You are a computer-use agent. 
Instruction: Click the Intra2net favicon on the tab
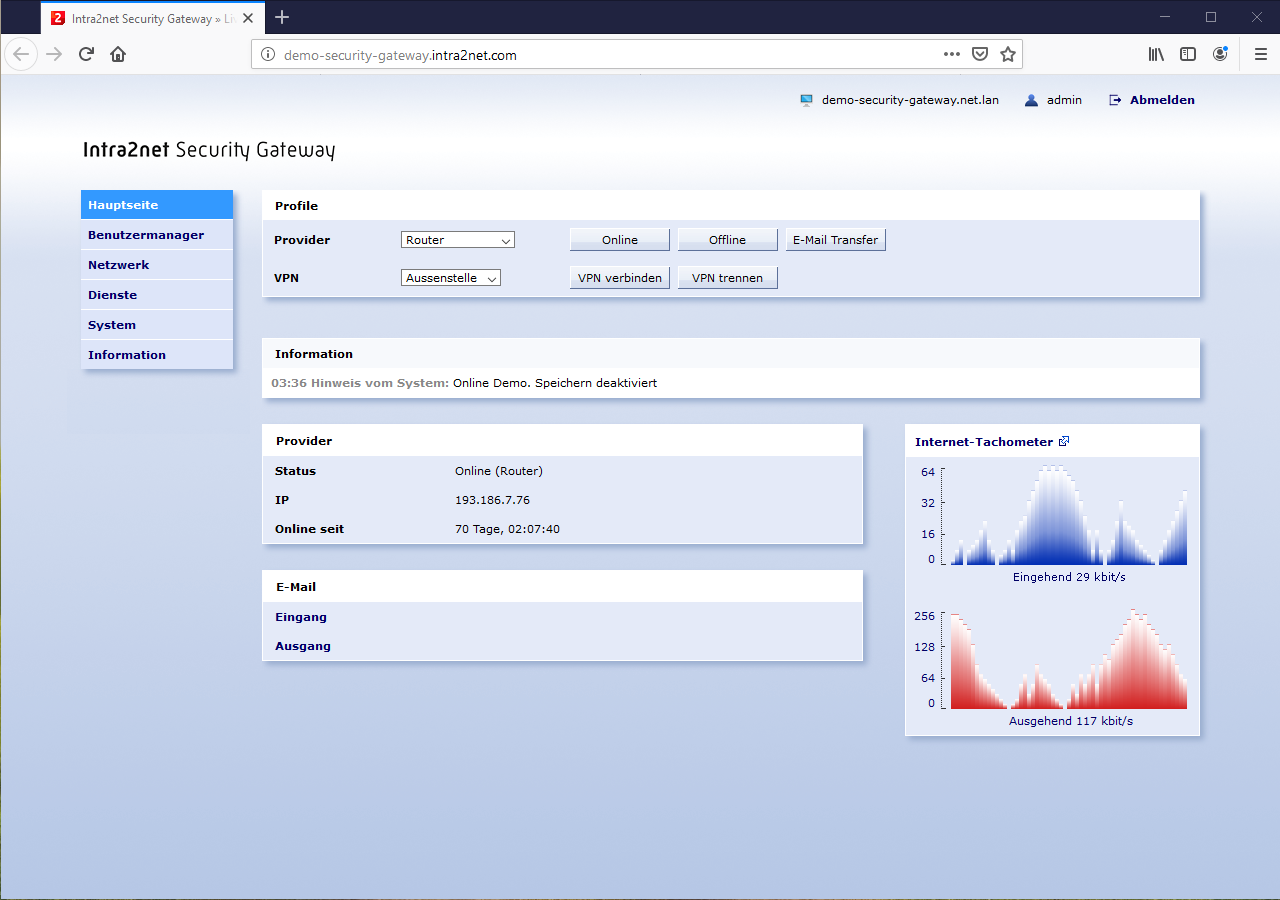click(58, 18)
